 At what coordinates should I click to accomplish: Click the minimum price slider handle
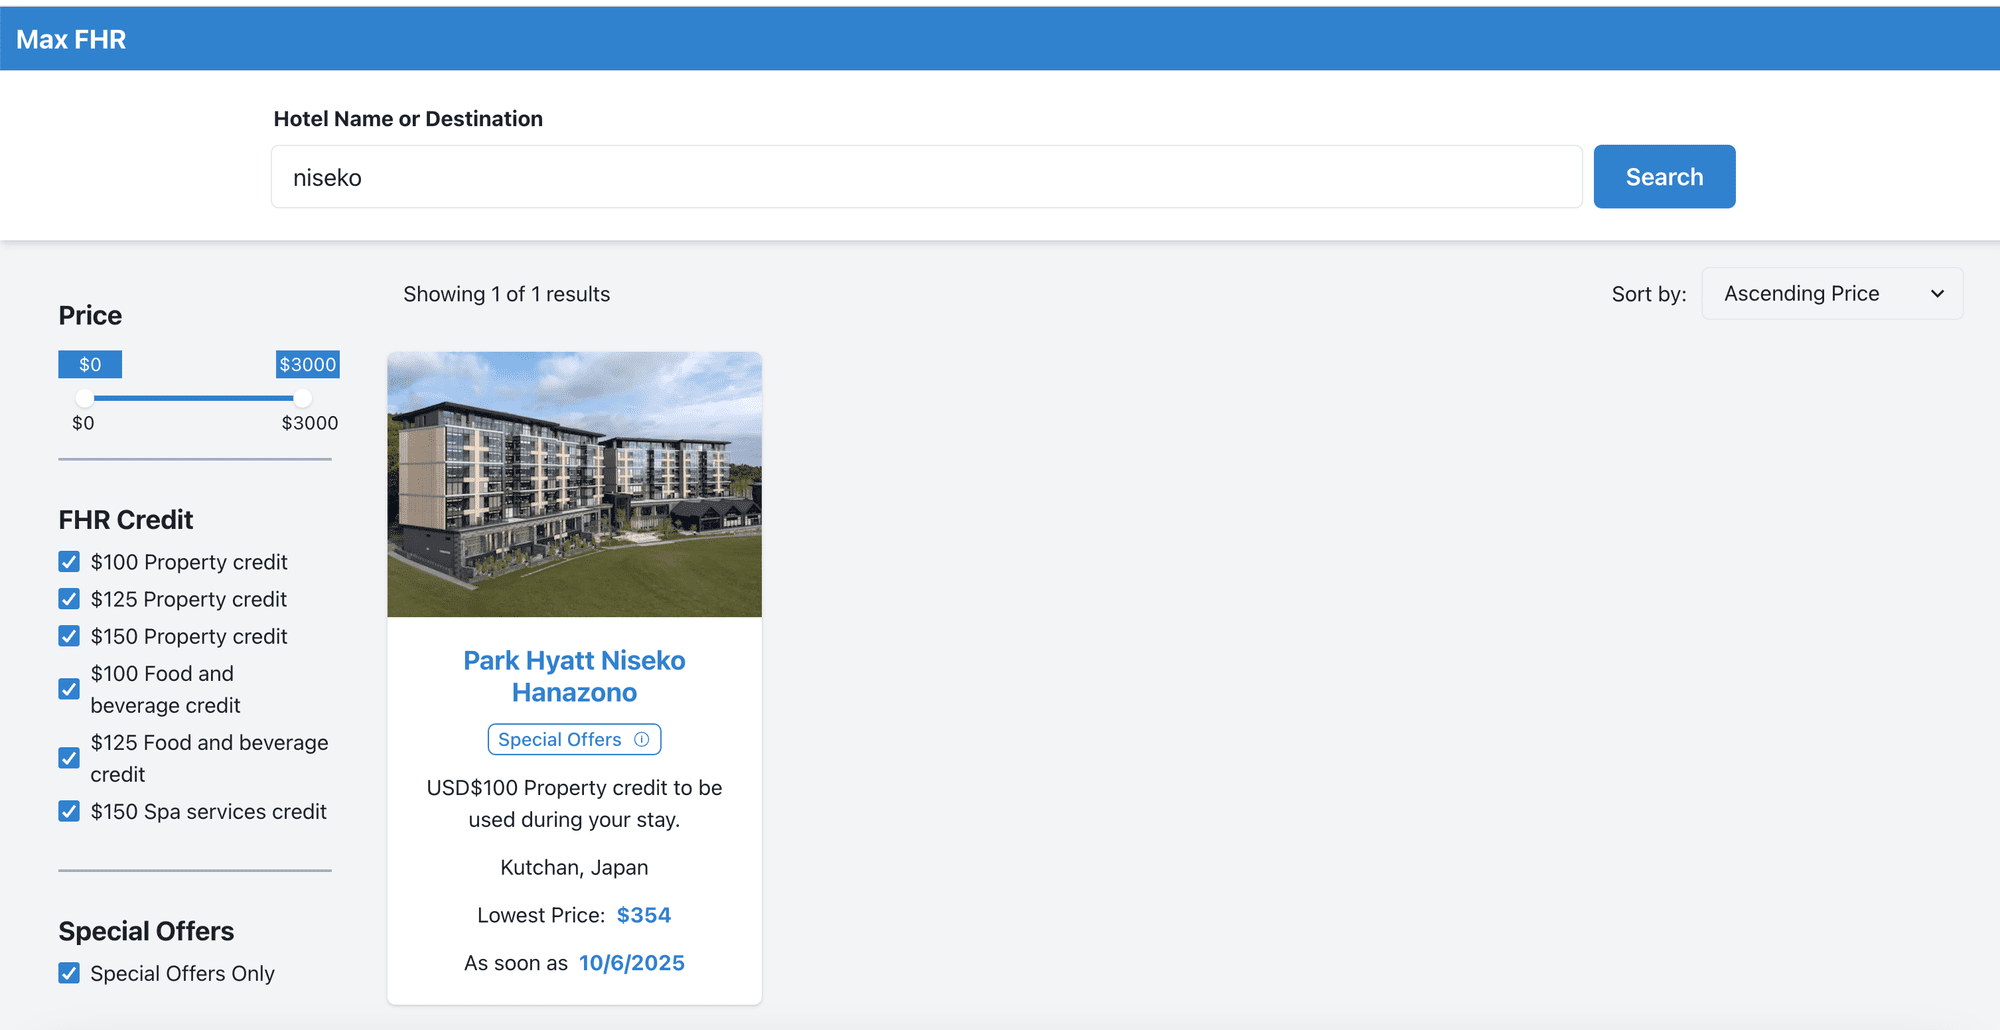click(85, 398)
